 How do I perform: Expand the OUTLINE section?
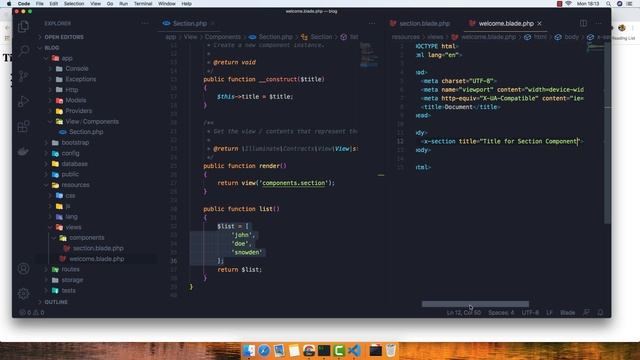pos(56,302)
